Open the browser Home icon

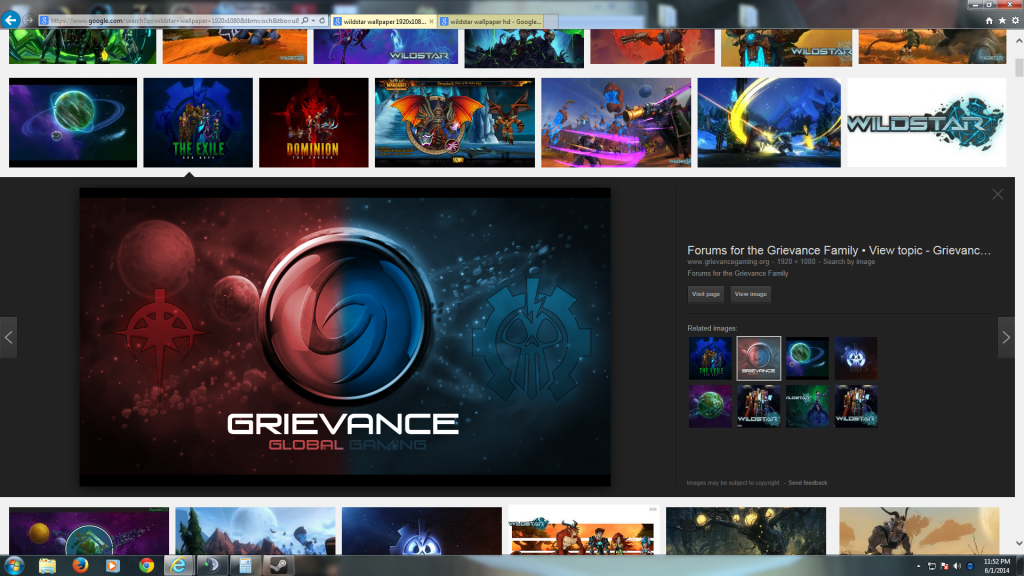click(x=989, y=21)
